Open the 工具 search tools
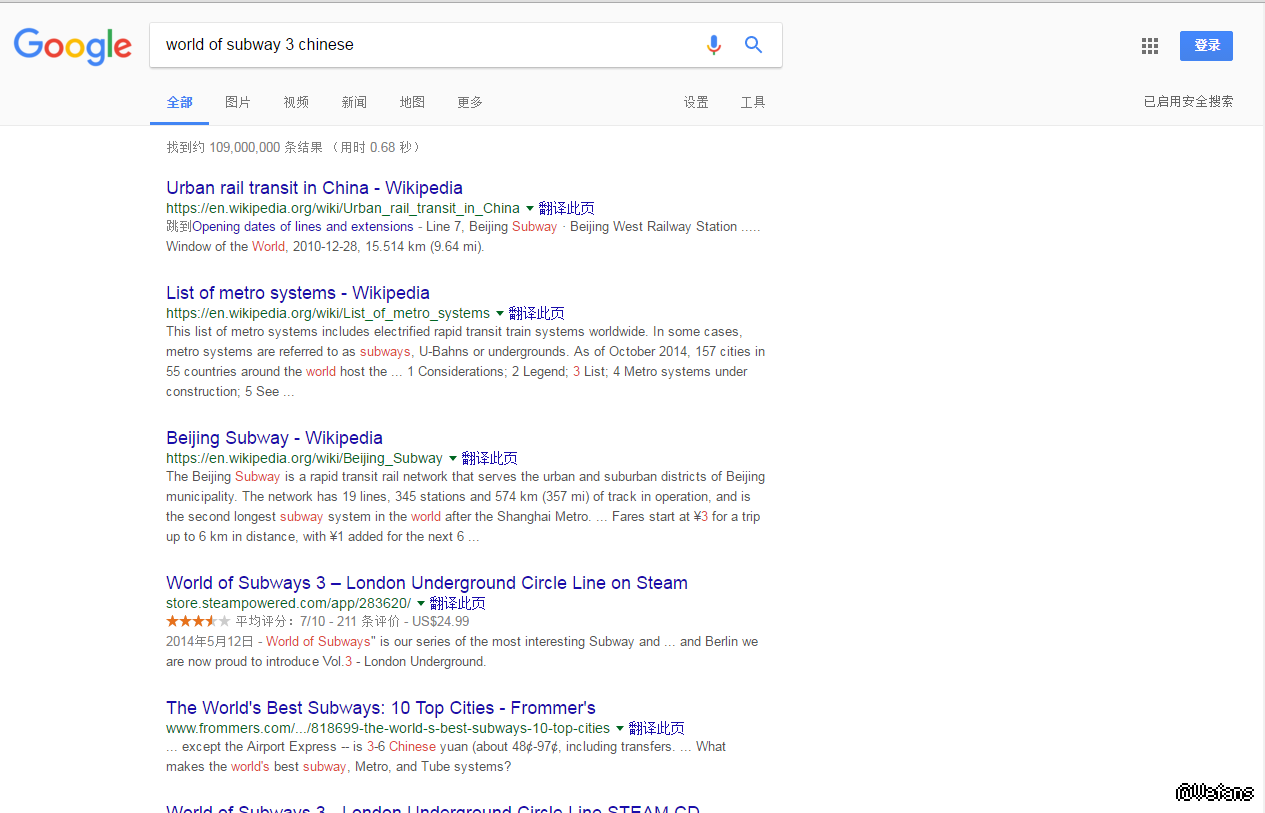Viewport: 1265px width, 813px height. point(753,102)
